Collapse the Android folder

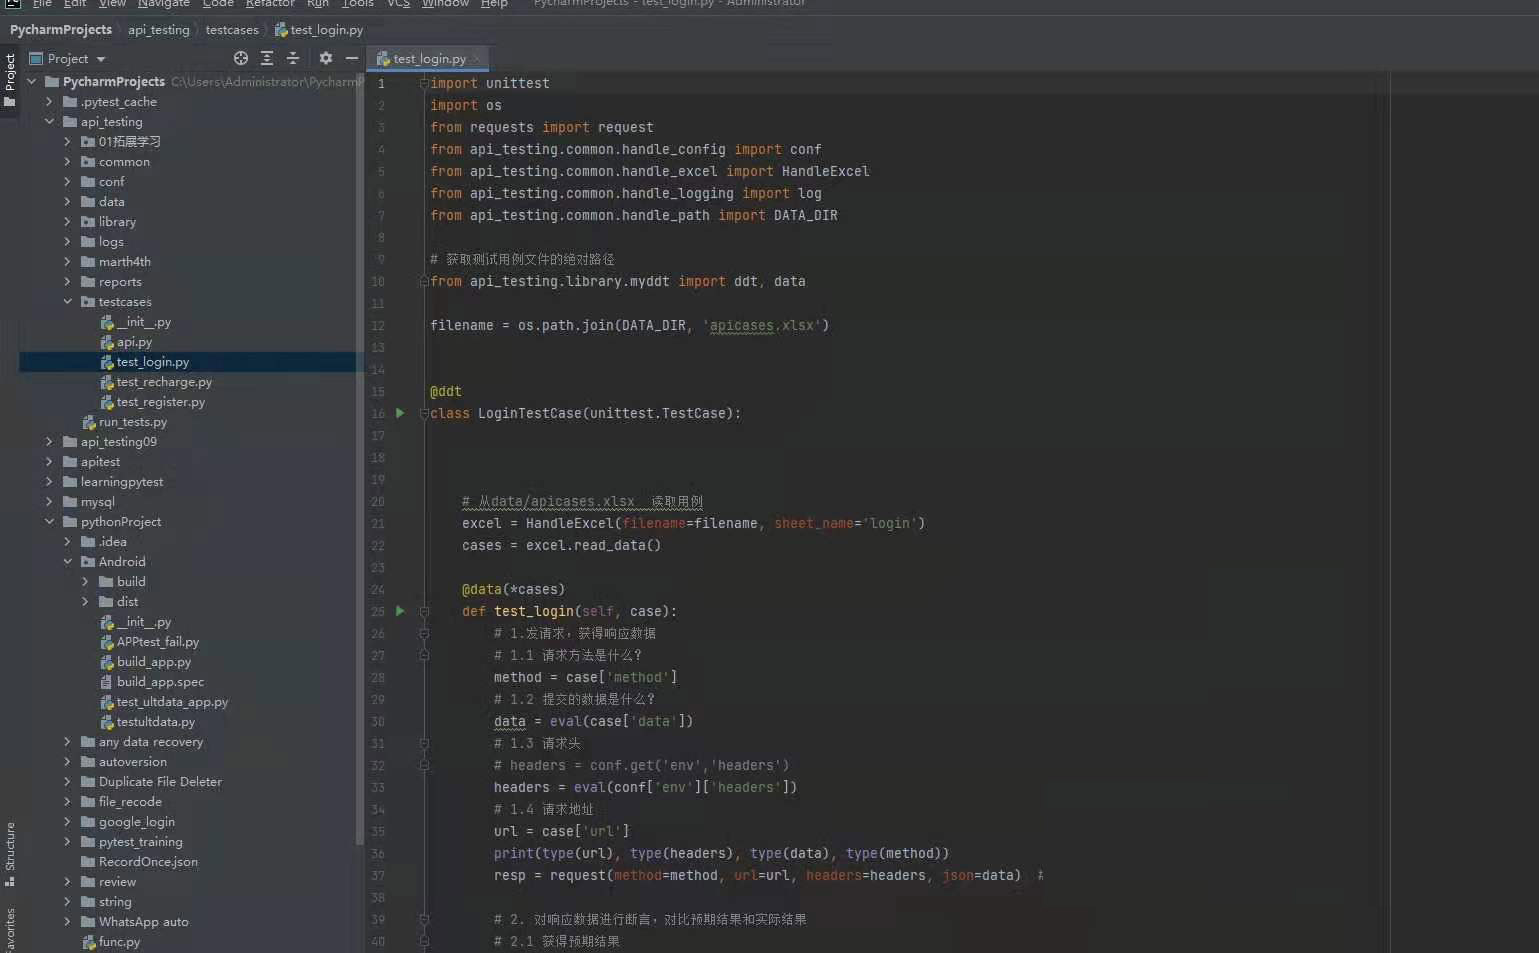(67, 561)
